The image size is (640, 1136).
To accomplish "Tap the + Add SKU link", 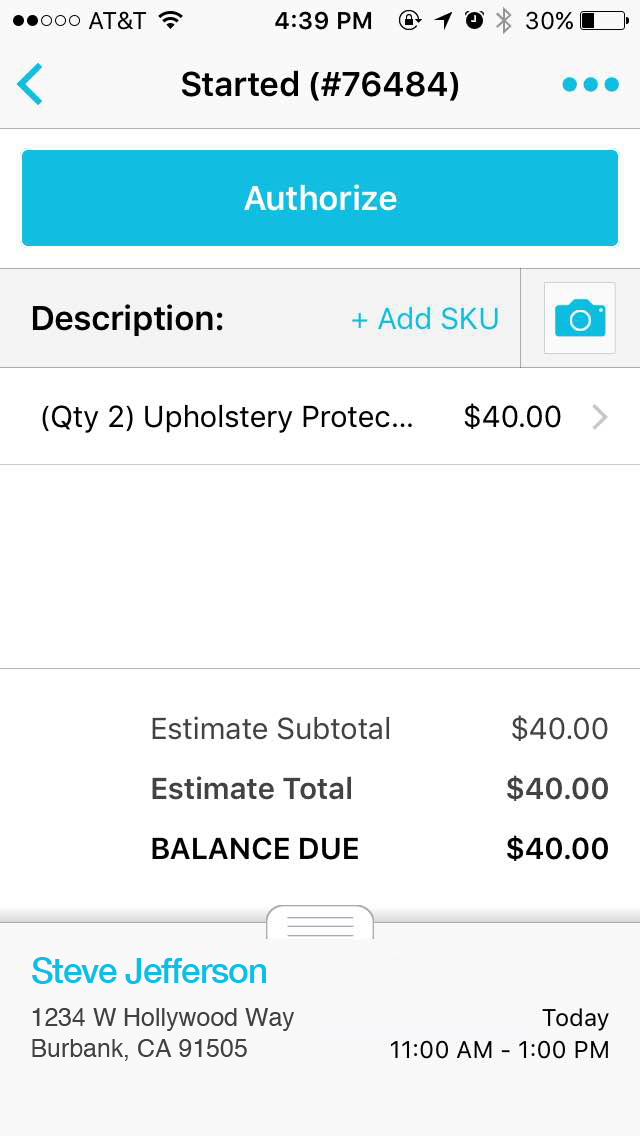I will pos(425,319).
